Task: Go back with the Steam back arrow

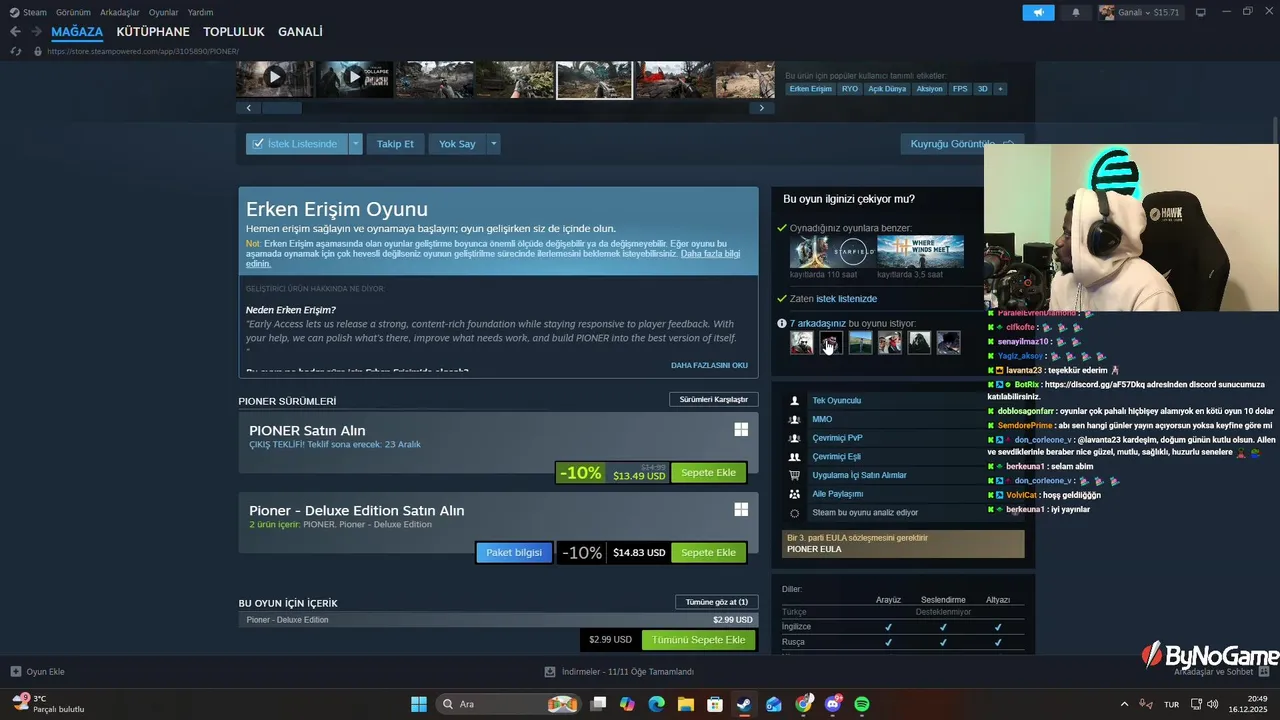Action: (x=14, y=32)
